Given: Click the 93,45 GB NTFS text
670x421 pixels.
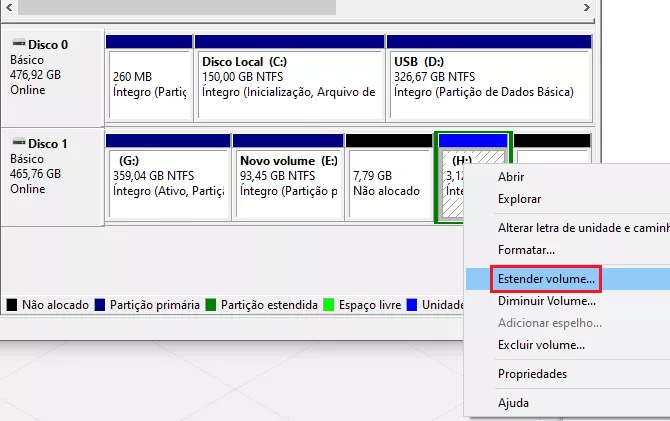Looking at the screenshot, I should pyautogui.click(x=278, y=176).
